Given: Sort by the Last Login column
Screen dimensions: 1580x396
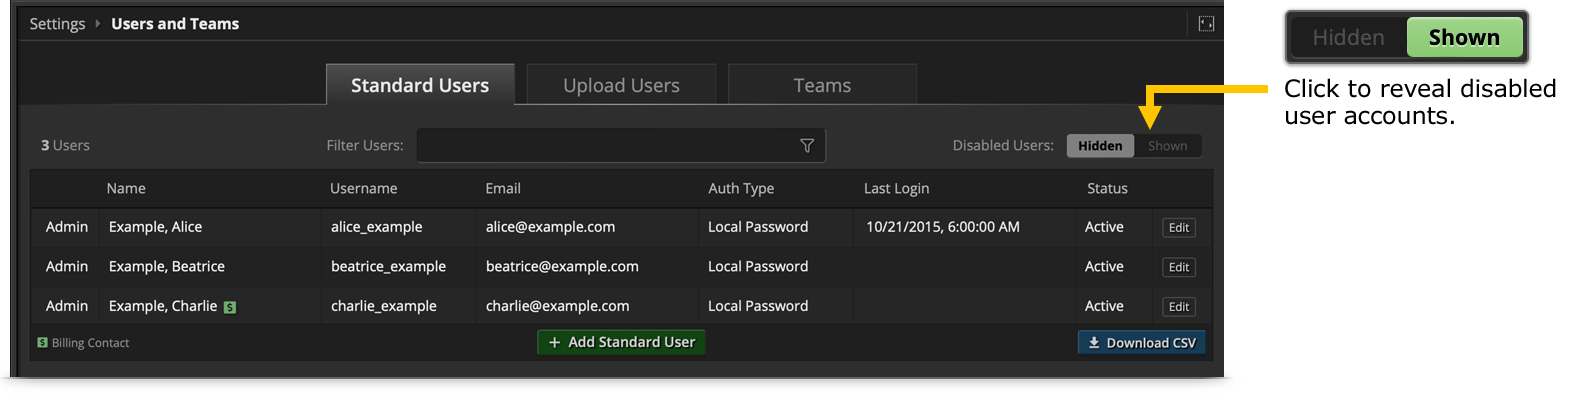Looking at the screenshot, I should click(x=896, y=188).
